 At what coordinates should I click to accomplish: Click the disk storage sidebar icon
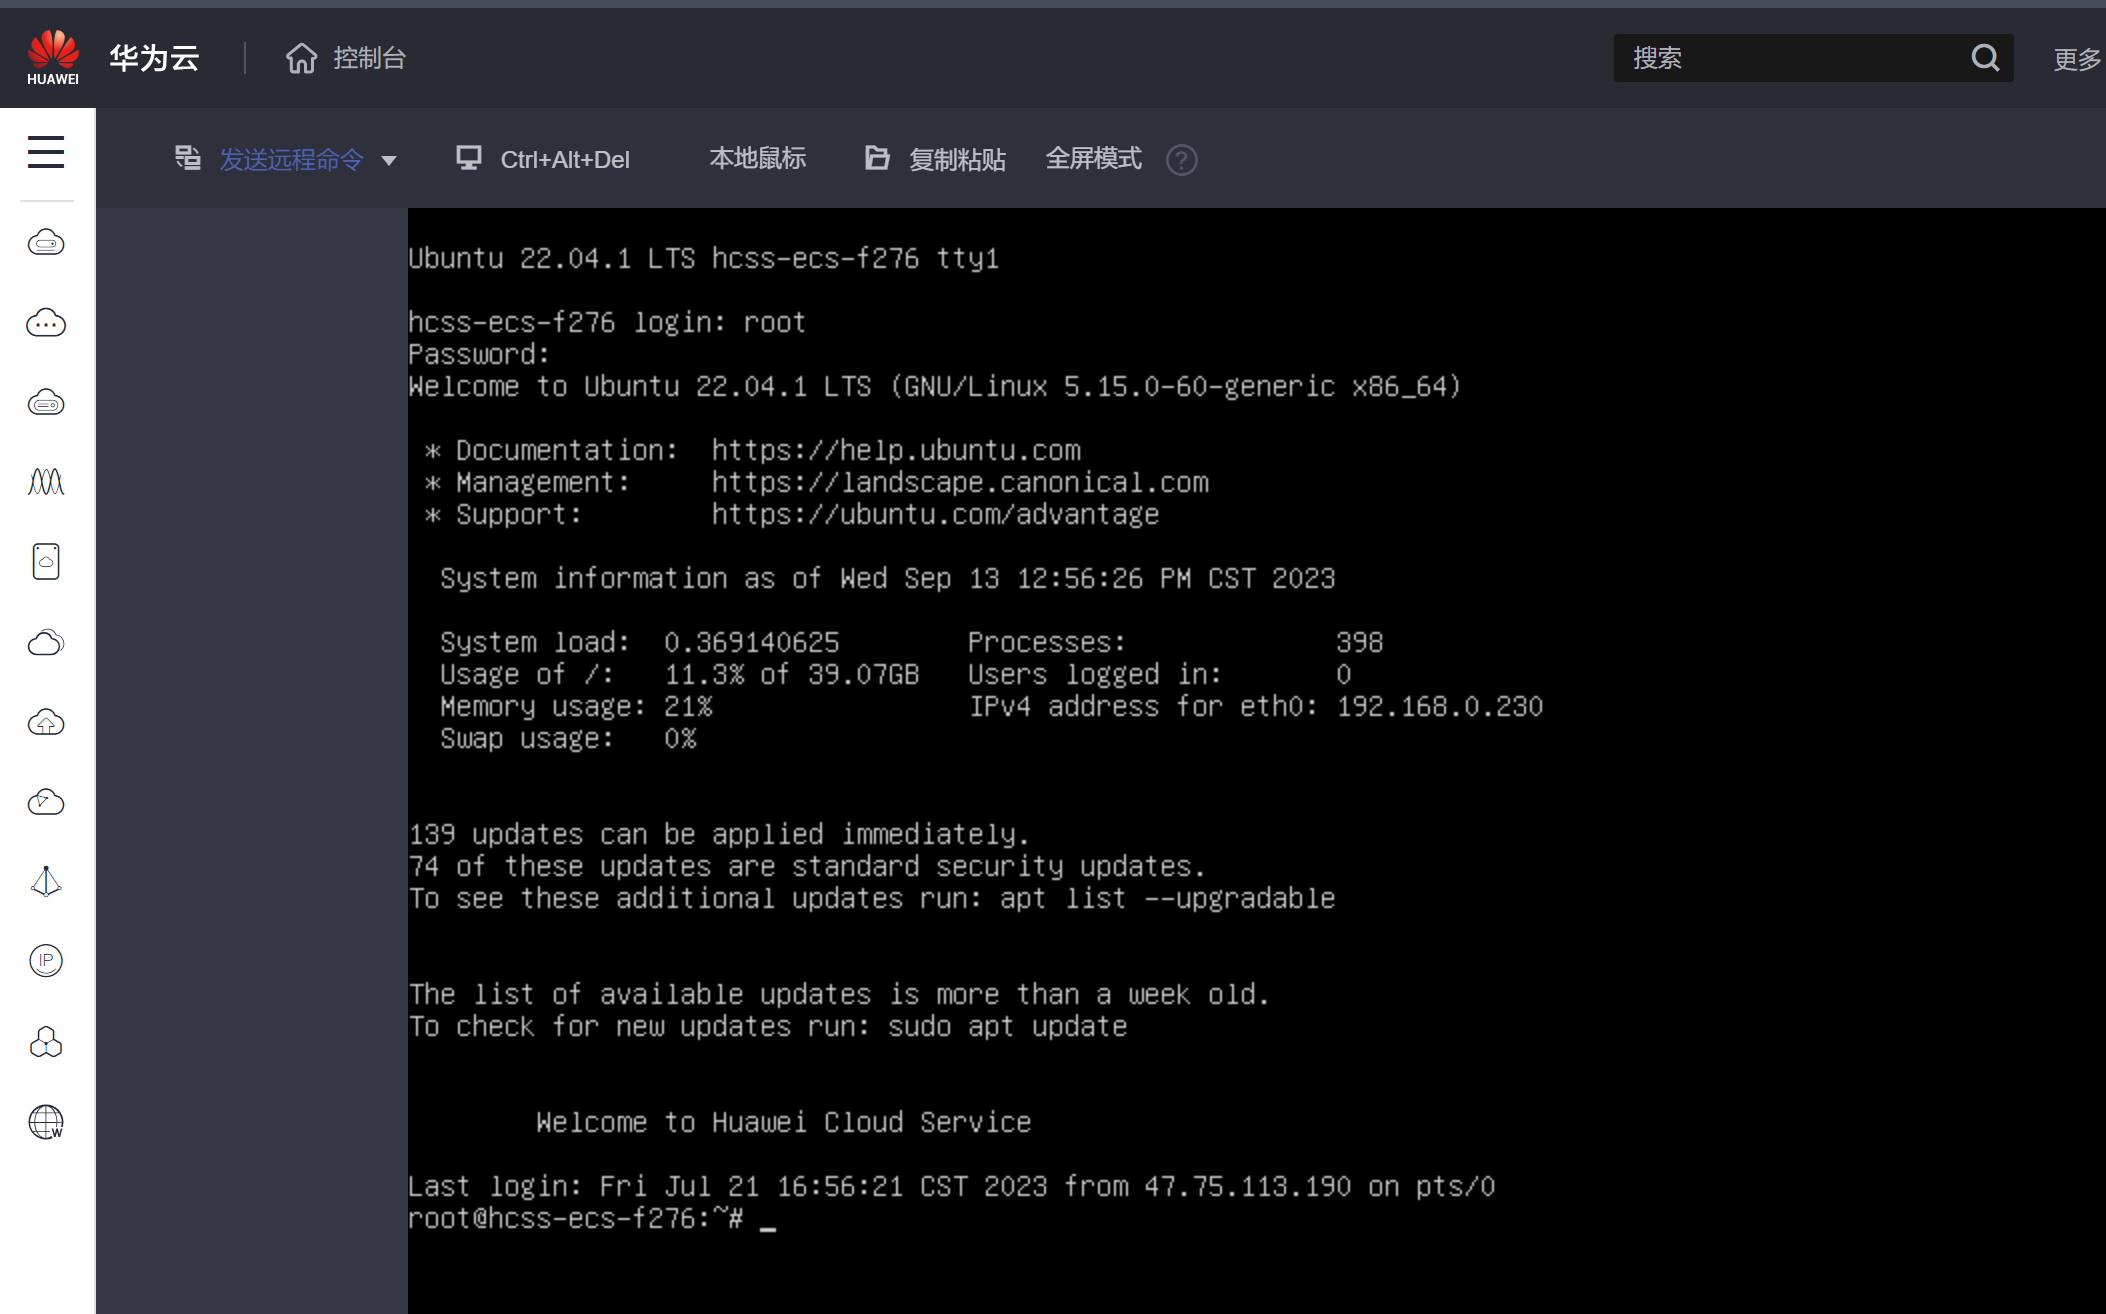46,562
